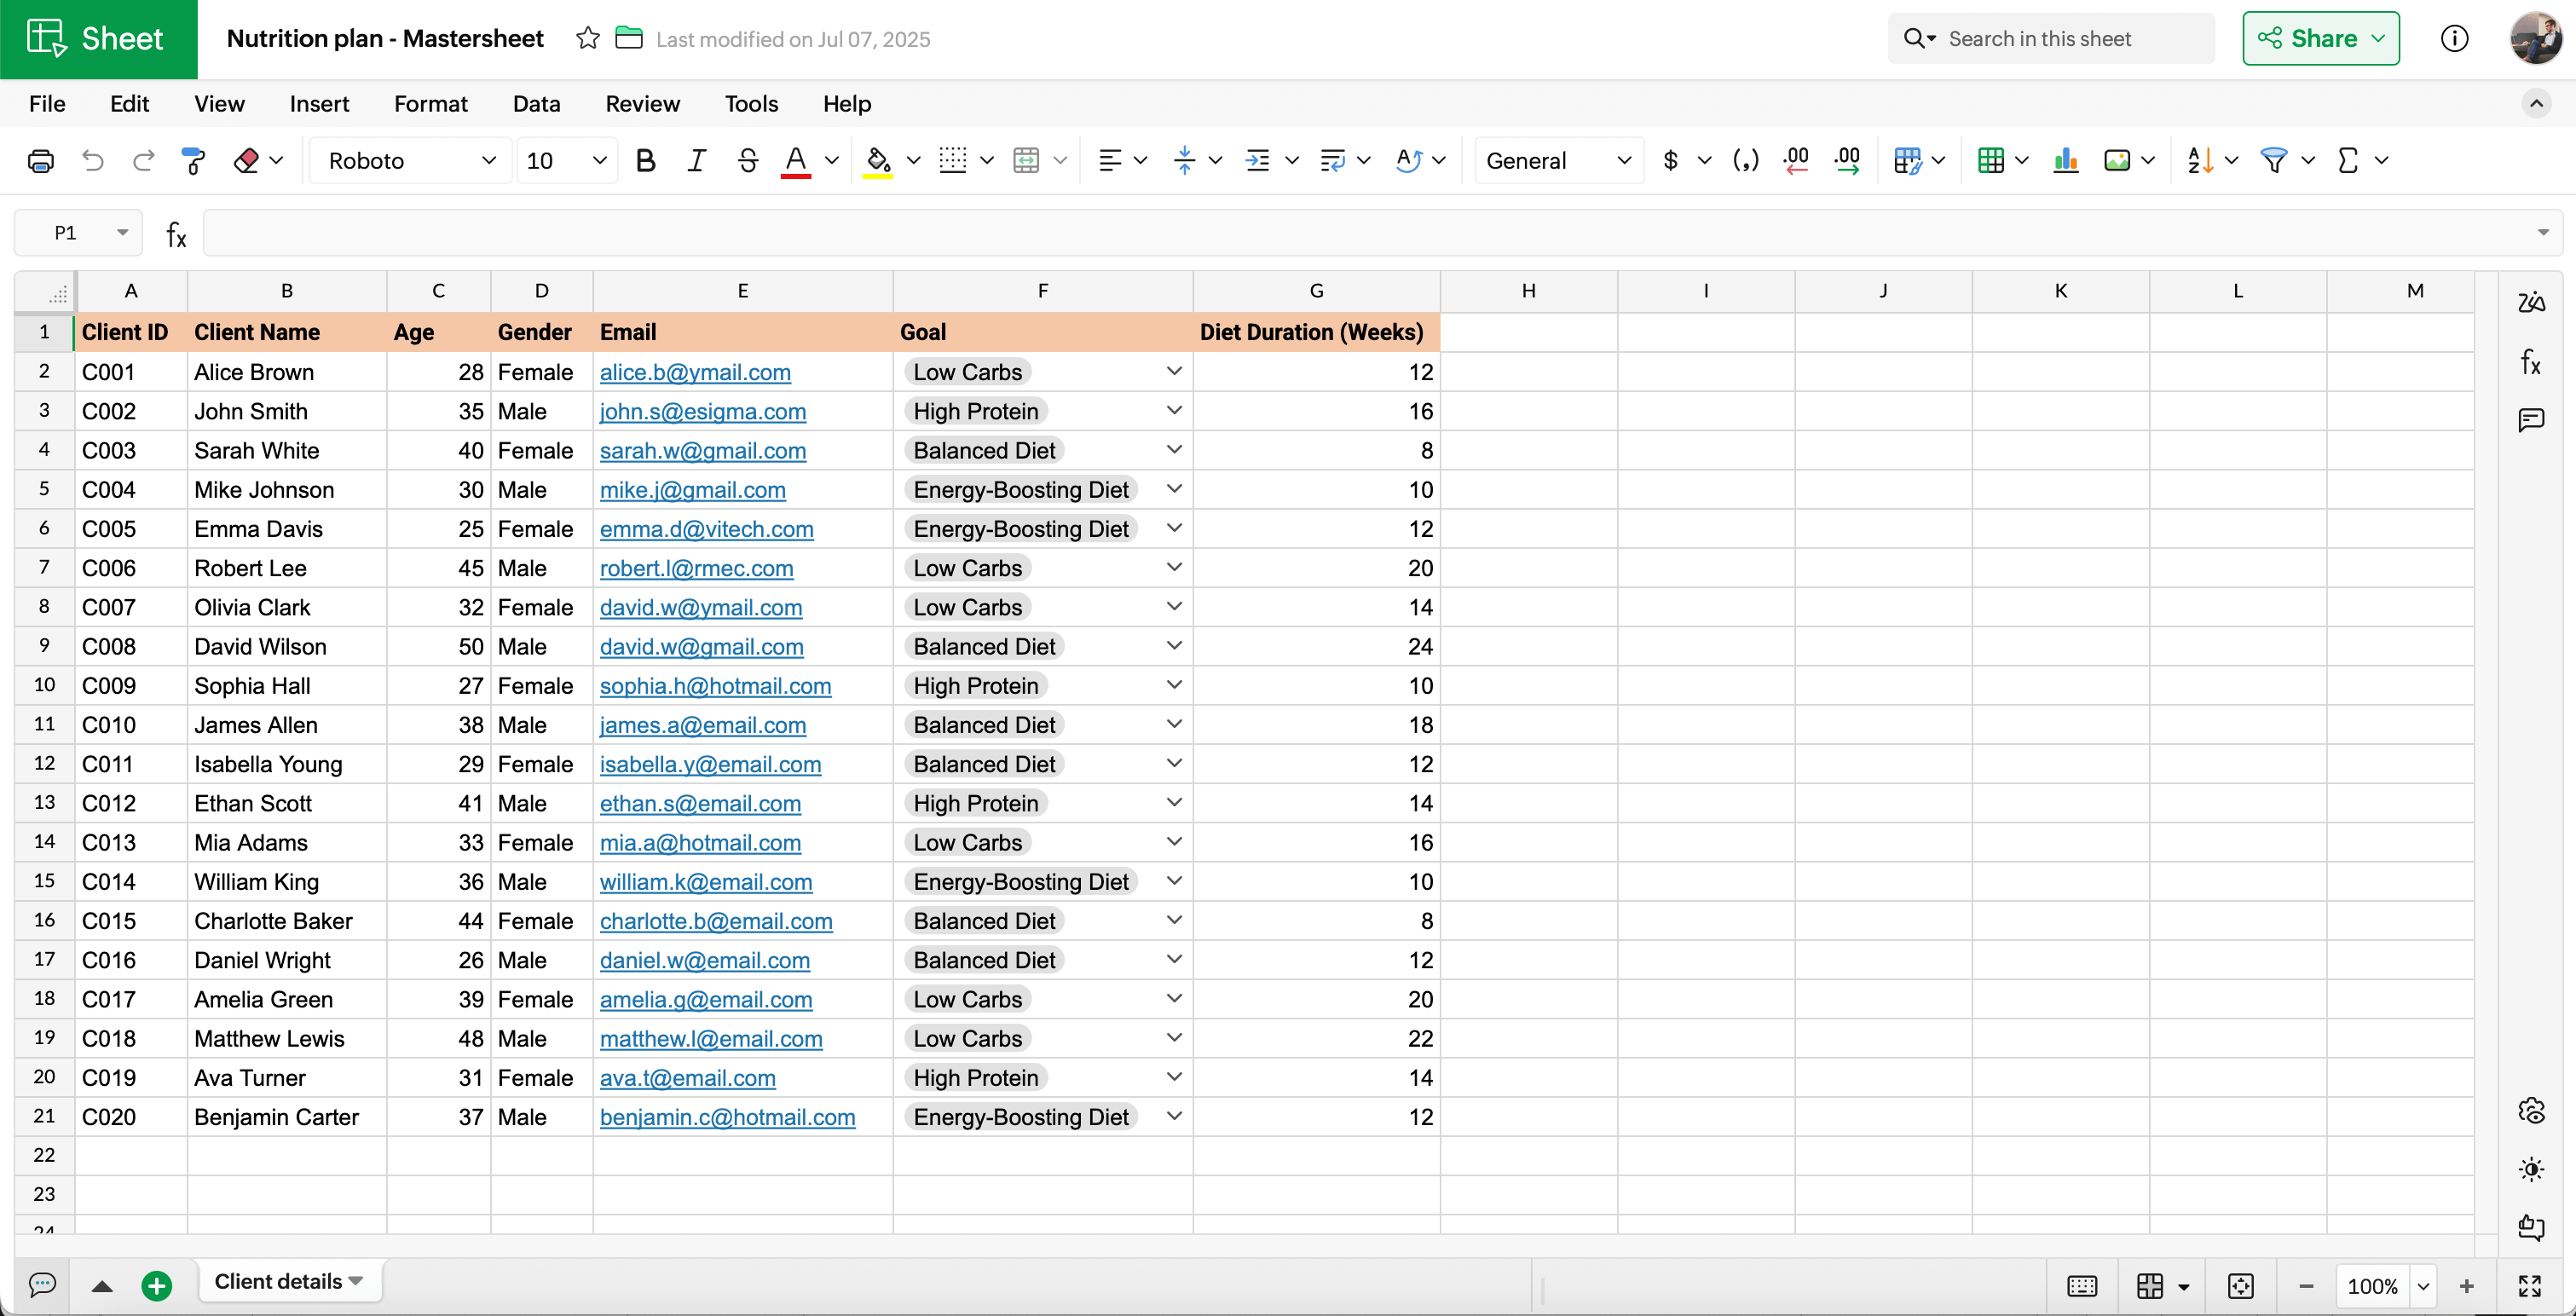The image size is (2576, 1316).
Task: Open Goal dropdown for Robert Lee
Action: (x=1174, y=568)
